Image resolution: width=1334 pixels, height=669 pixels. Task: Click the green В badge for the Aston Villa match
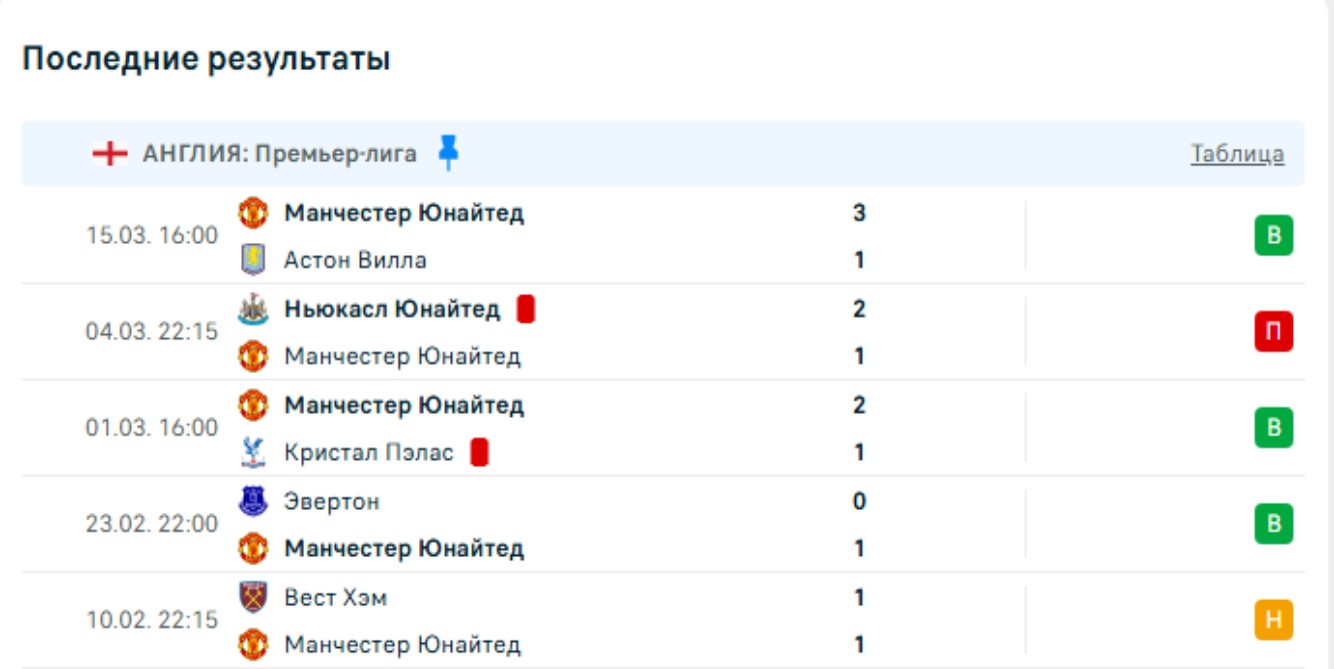coord(1273,236)
